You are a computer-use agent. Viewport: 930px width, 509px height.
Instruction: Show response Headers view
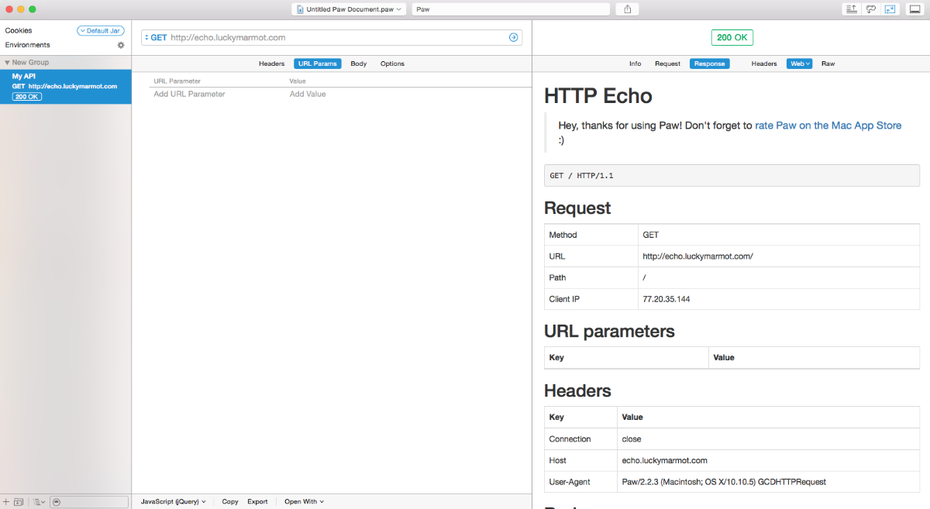[764, 63]
